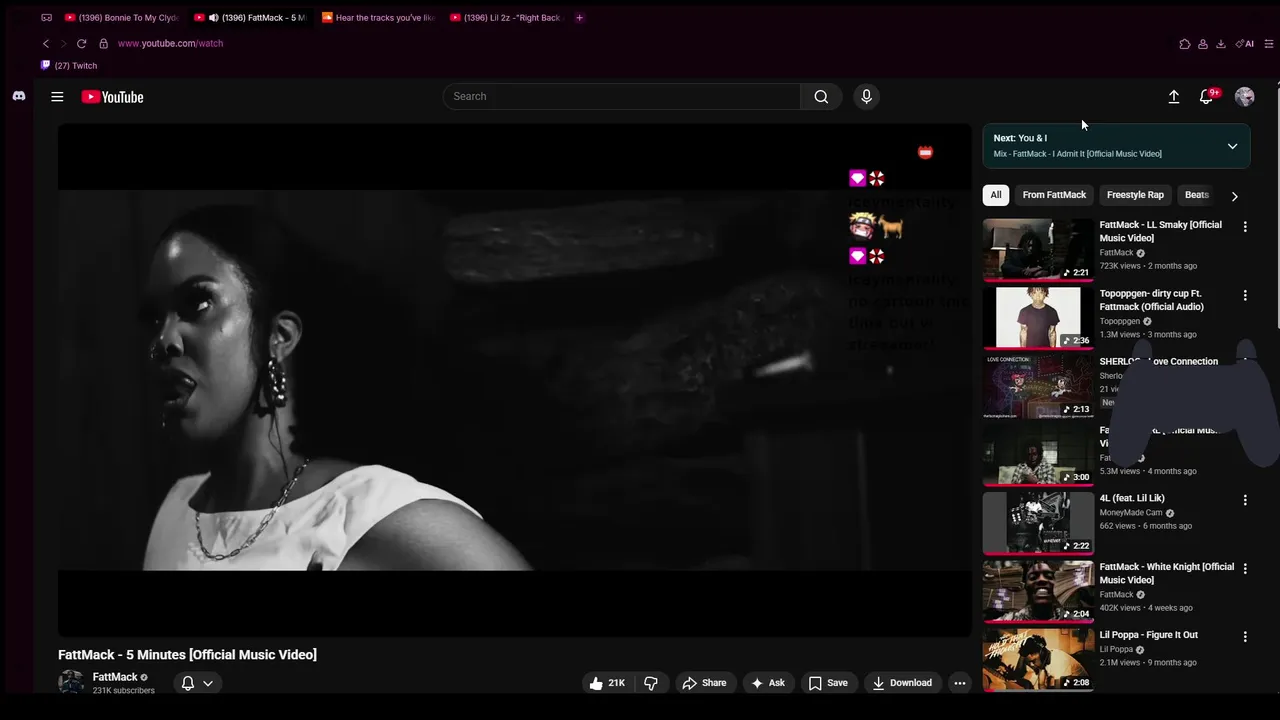The width and height of the screenshot is (1280, 720).
Task: Switch to Bonnie To My Clyde tab
Action: 122,18
